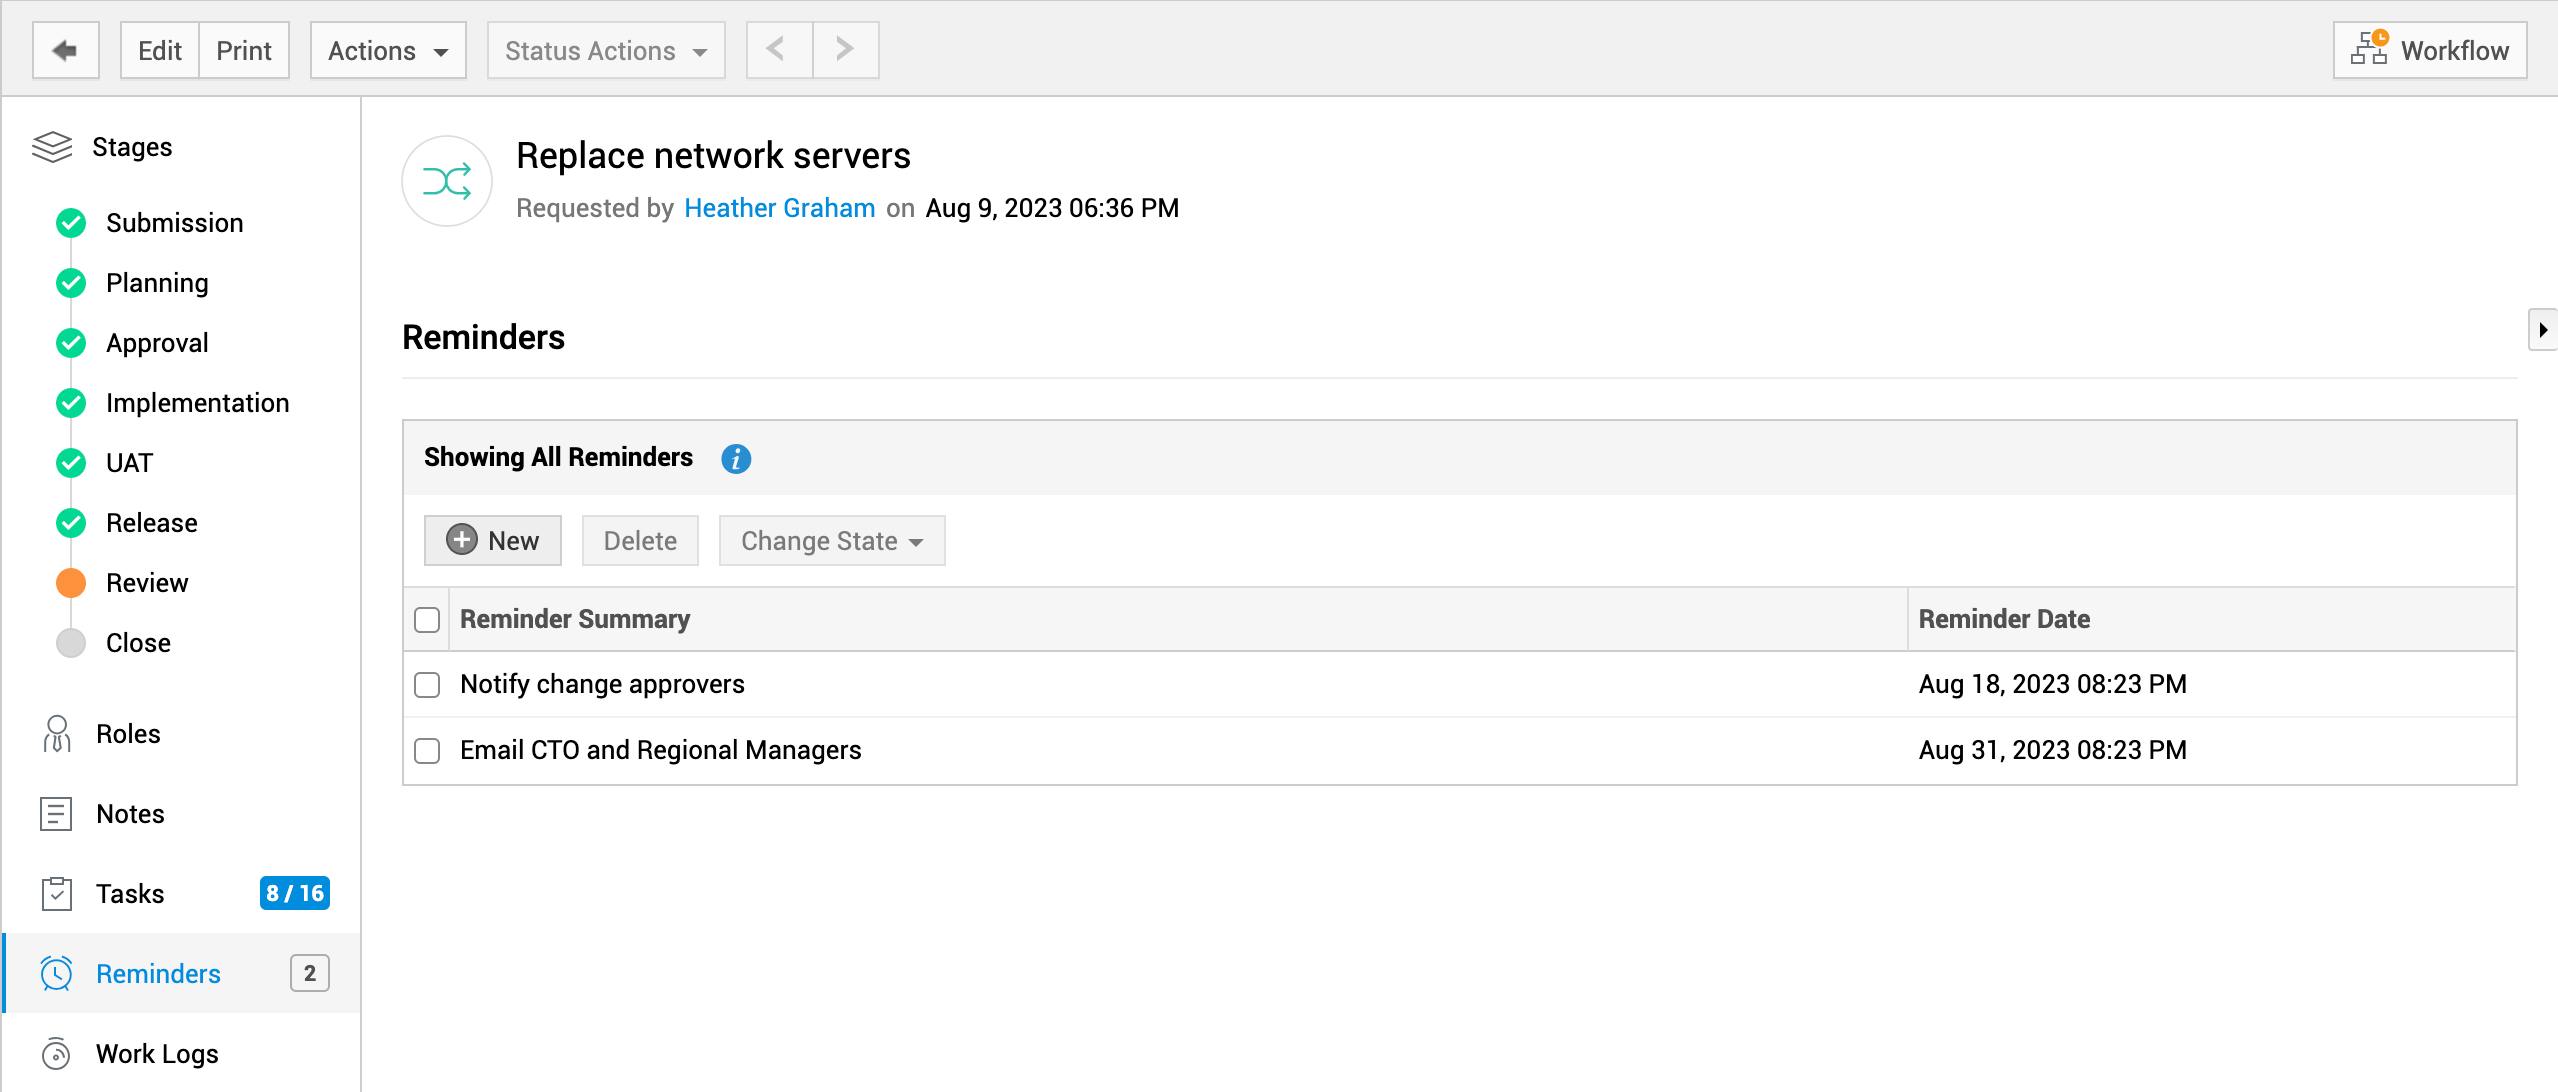Expand the Change State dropdown
Screen dimensions: 2558x1092
(x=831, y=541)
